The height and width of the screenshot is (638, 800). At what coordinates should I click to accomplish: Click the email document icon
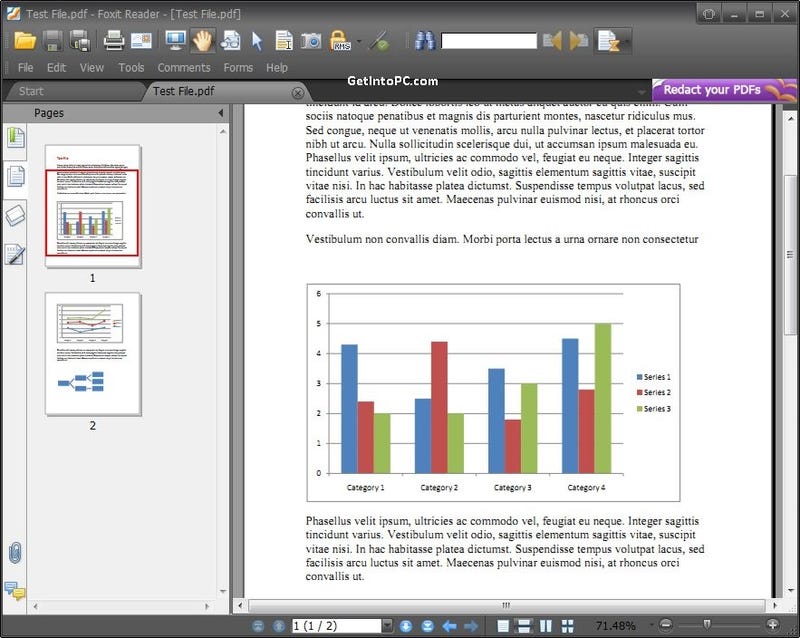coord(141,41)
